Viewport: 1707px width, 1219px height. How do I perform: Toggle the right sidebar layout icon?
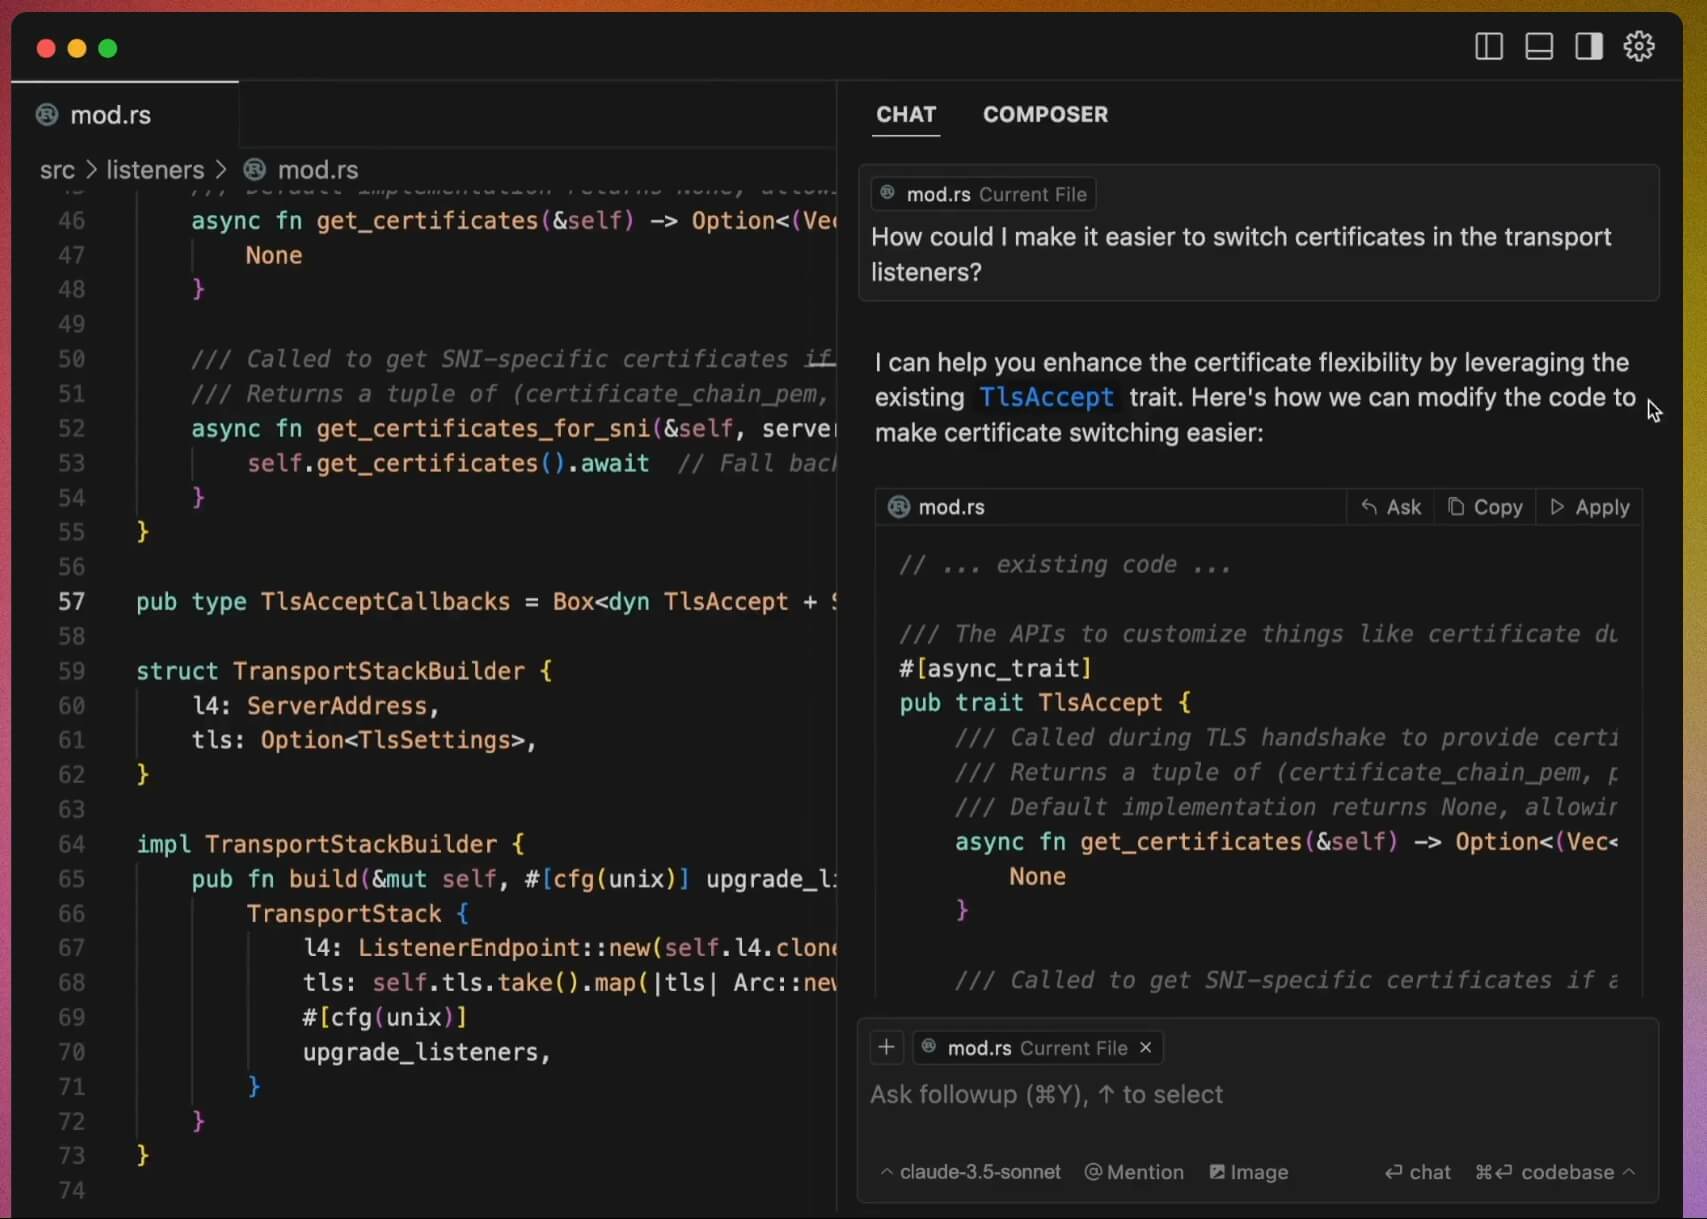(1589, 47)
